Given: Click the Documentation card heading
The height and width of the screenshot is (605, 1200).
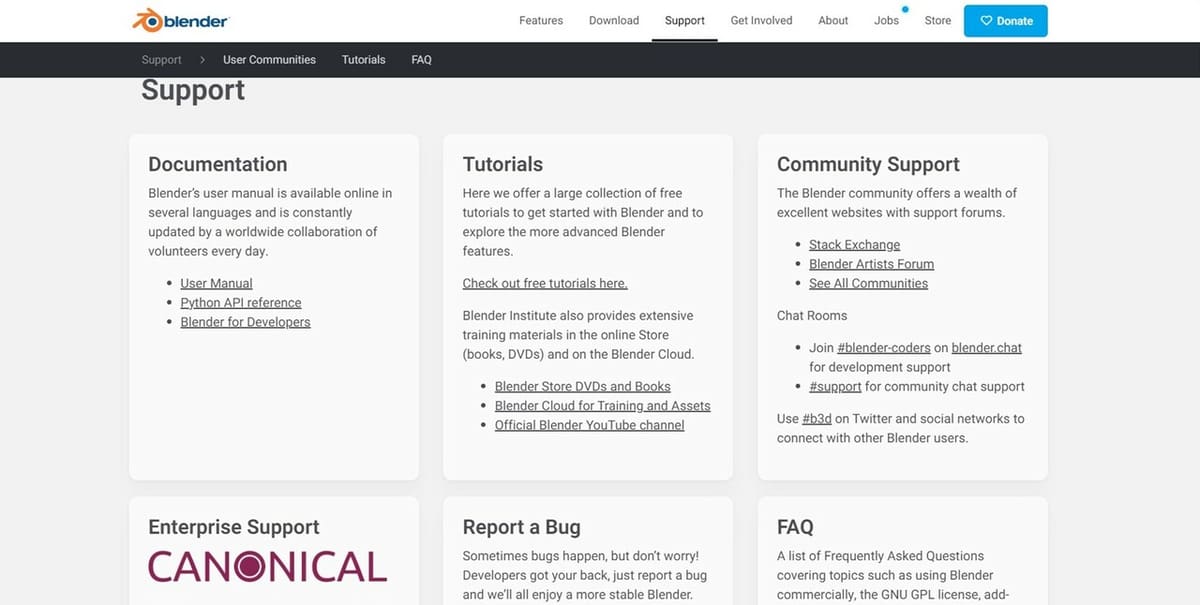Looking at the screenshot, I should pyautogui.click(x=218, y=164).
